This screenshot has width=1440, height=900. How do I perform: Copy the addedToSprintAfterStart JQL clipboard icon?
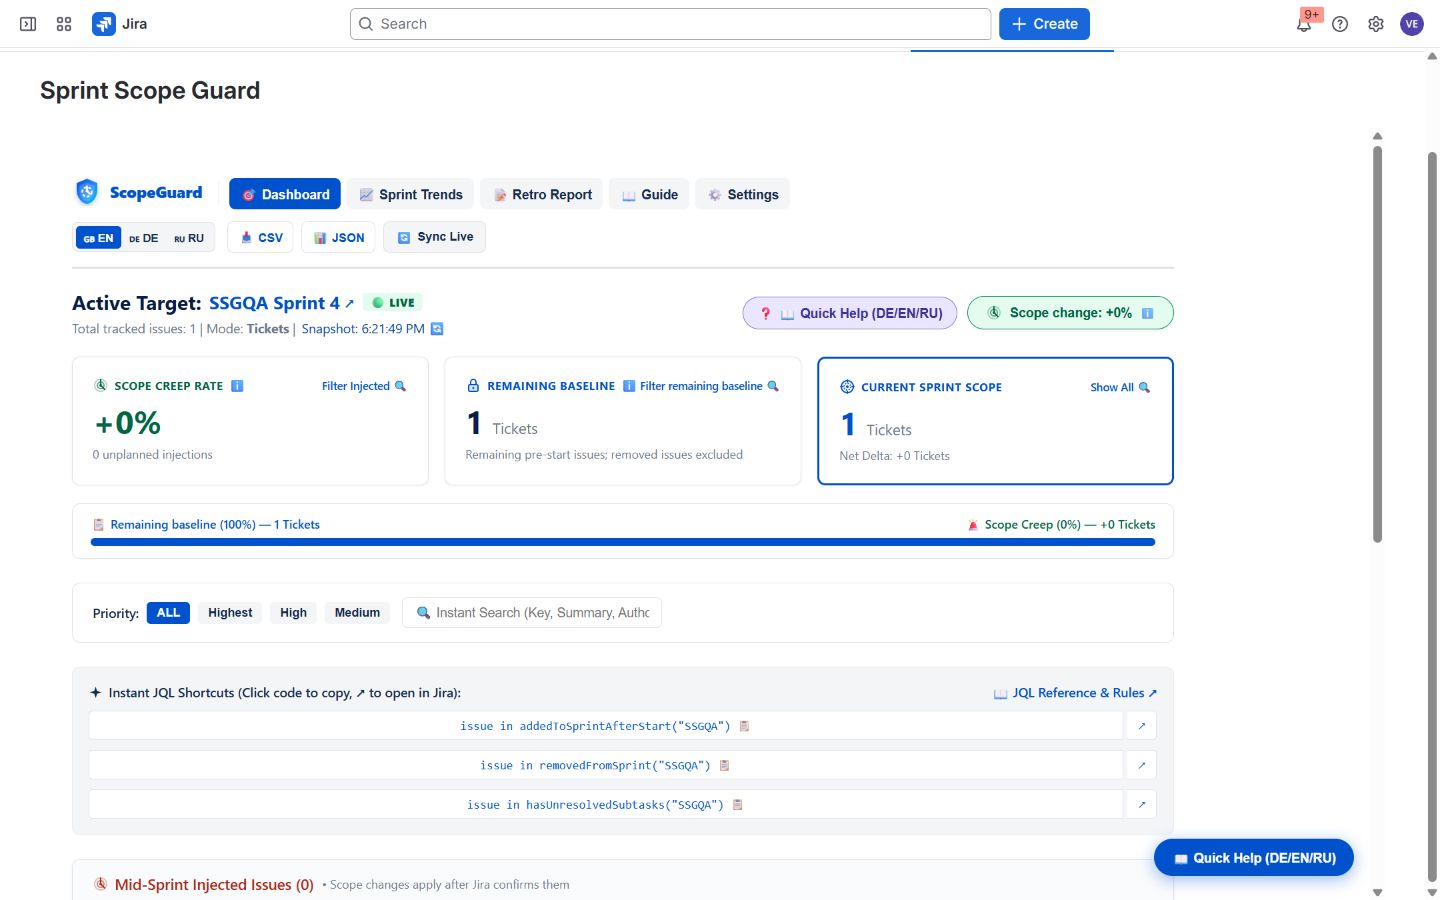point(744,726)
